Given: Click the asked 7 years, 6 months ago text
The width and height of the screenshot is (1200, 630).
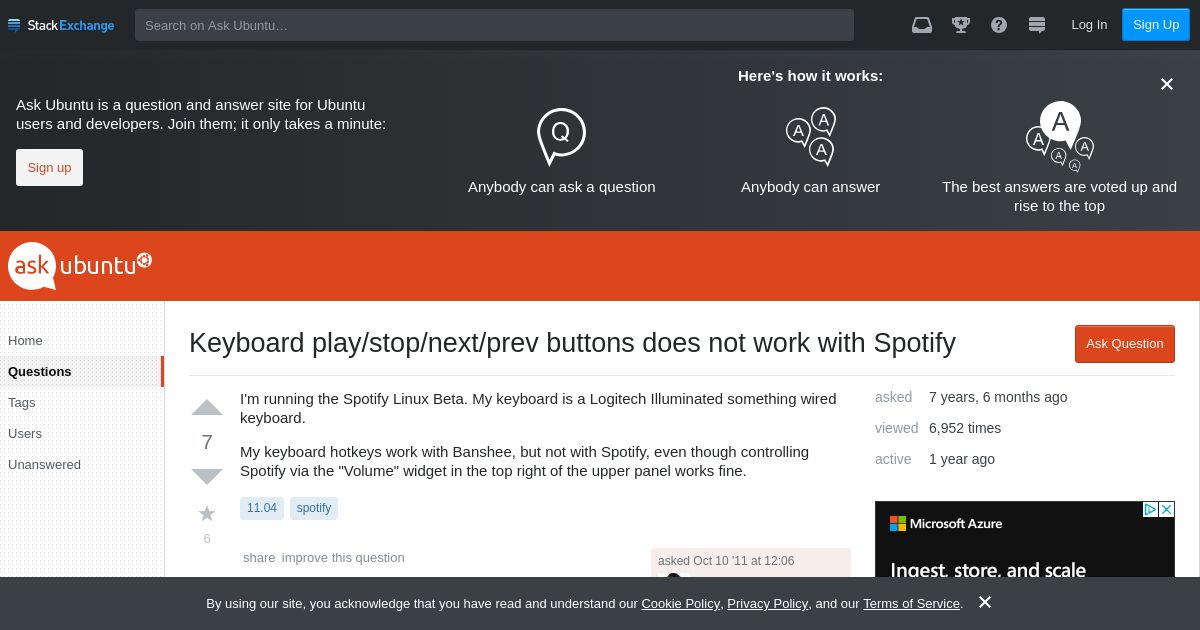Looking at the screenshot, I should click(971, 397).
